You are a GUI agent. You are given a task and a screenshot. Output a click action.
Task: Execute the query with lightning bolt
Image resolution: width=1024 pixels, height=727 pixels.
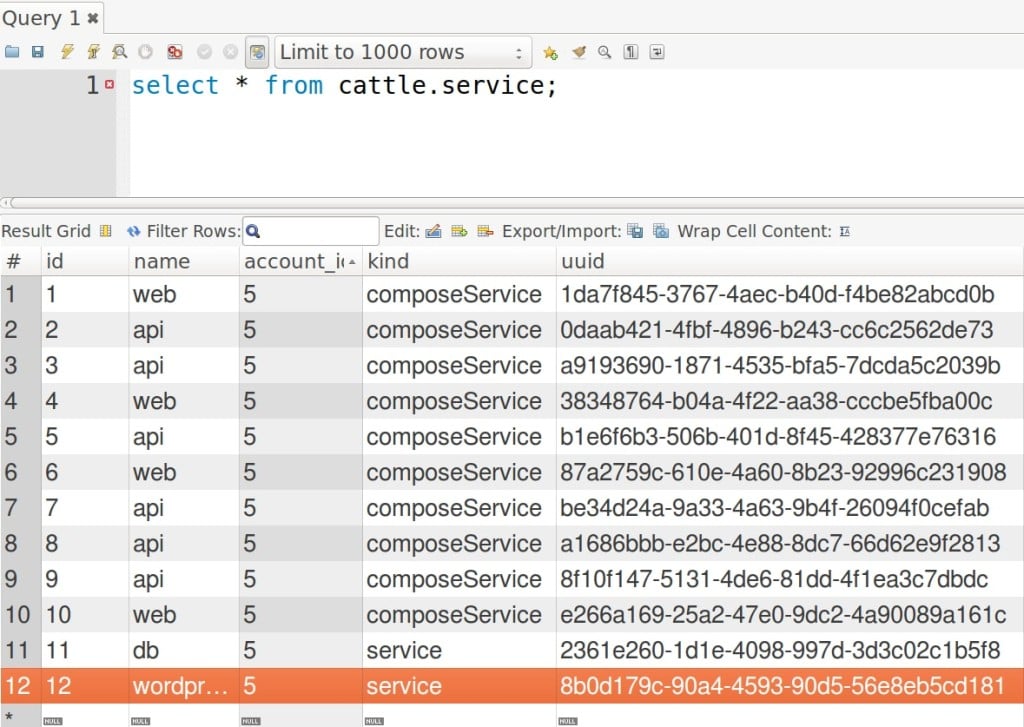coord(67,52)
